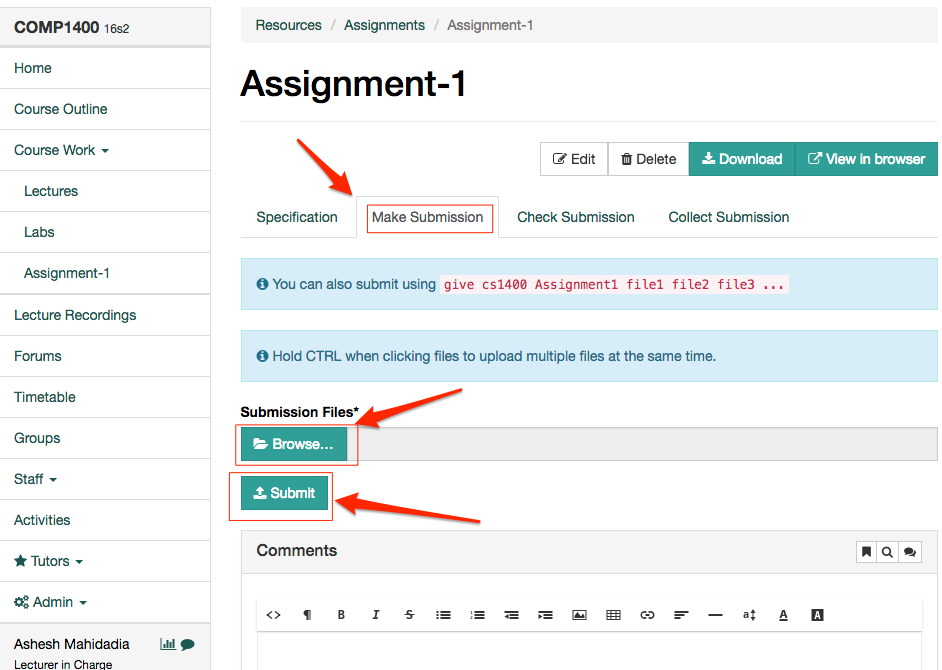
Task: Open Lecture Recordings page
Action: 105,315
